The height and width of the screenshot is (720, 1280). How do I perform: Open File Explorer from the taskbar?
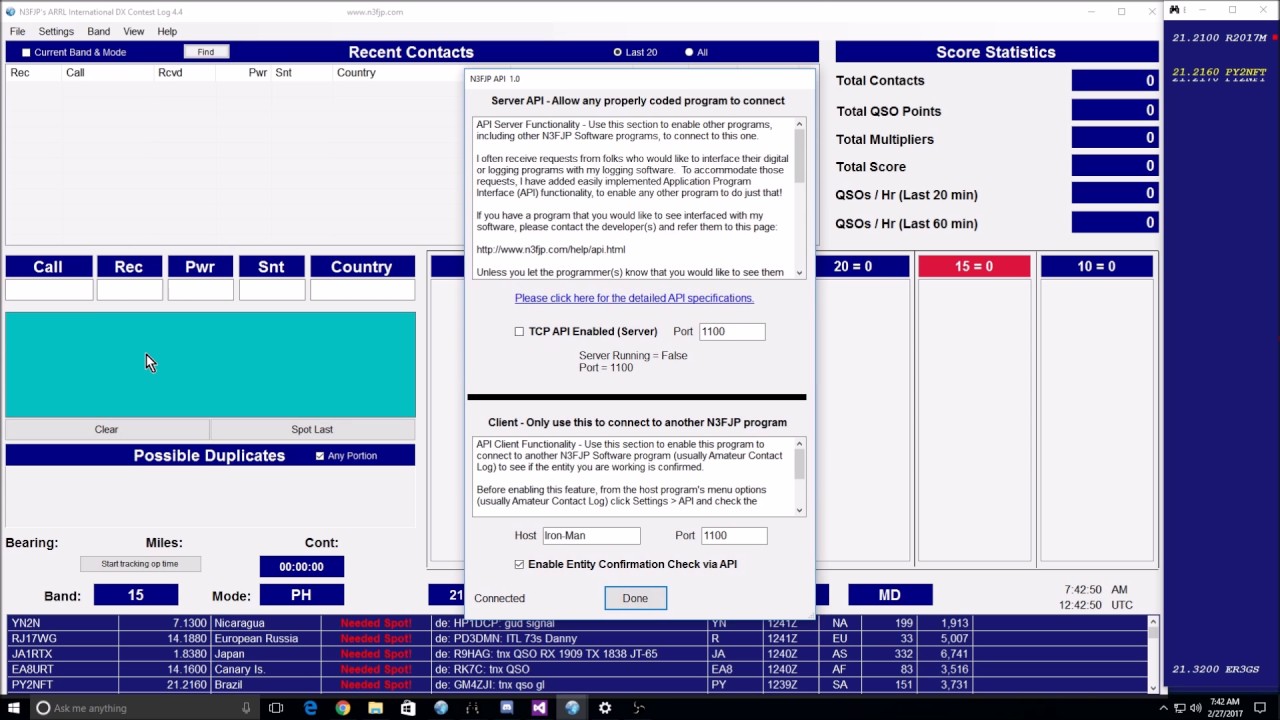(375, 708)
